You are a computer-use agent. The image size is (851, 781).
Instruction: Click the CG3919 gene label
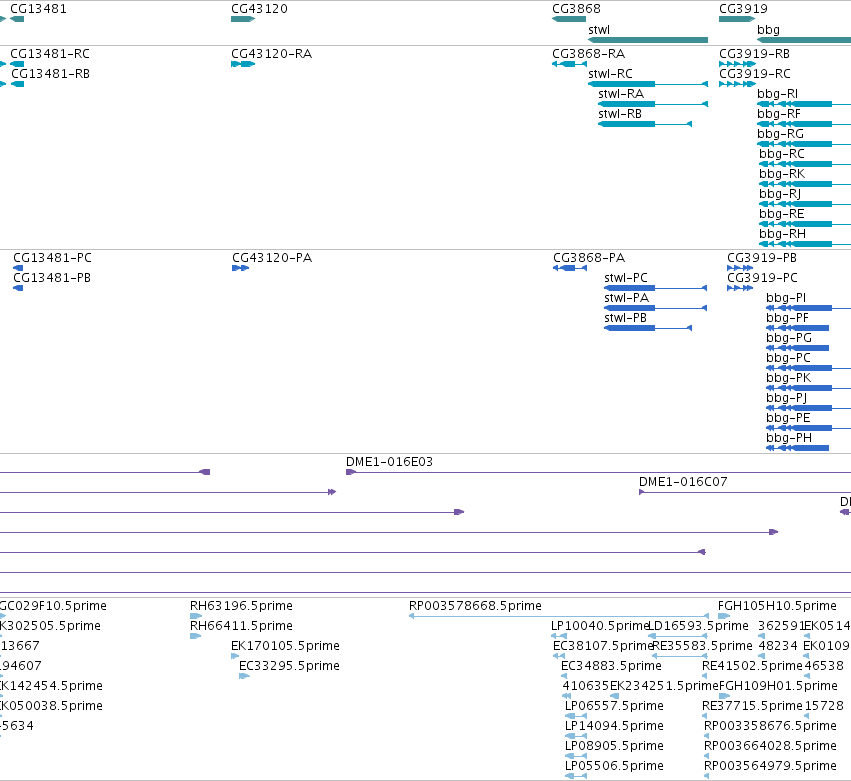tap(744, 9)
